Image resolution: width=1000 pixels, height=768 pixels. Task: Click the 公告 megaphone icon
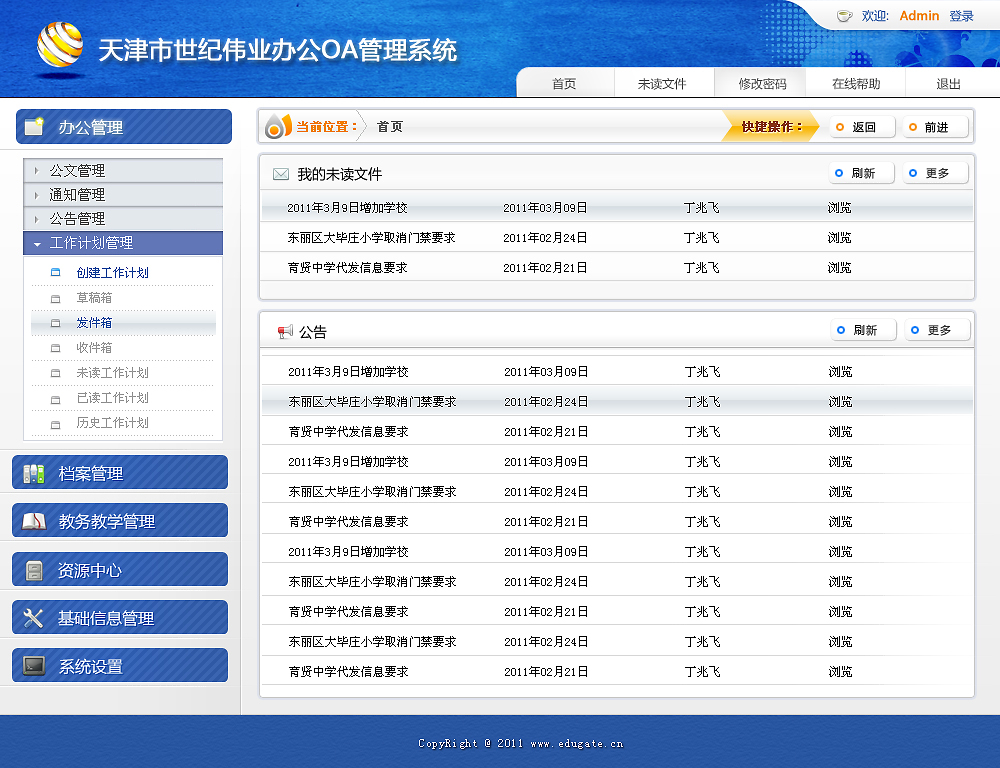[x=285, y=332]
